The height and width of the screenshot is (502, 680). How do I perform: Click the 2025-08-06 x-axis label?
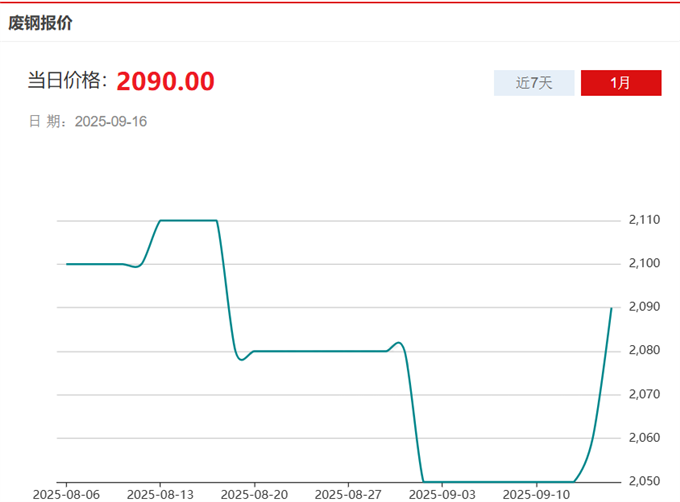(x=66, y=494)
